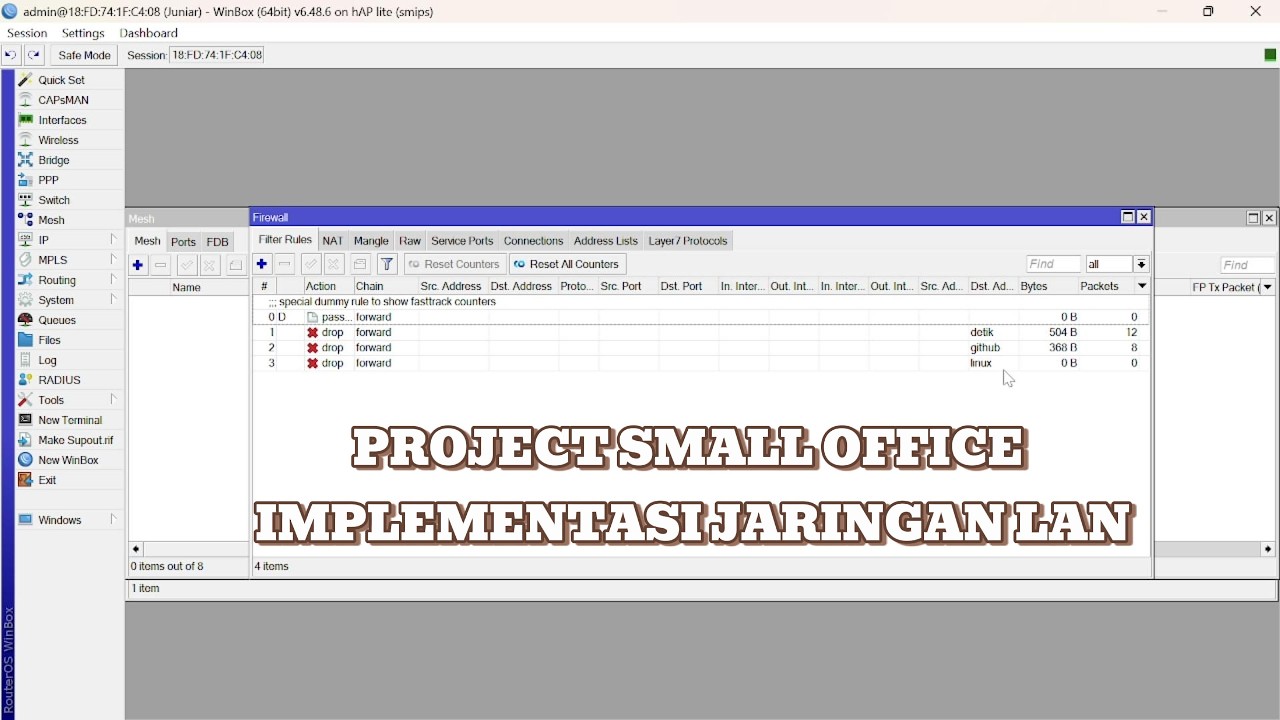Maximize the Firewall window
The image size is (1280, 720).
pyautogui.click(x=1127, y=217)
